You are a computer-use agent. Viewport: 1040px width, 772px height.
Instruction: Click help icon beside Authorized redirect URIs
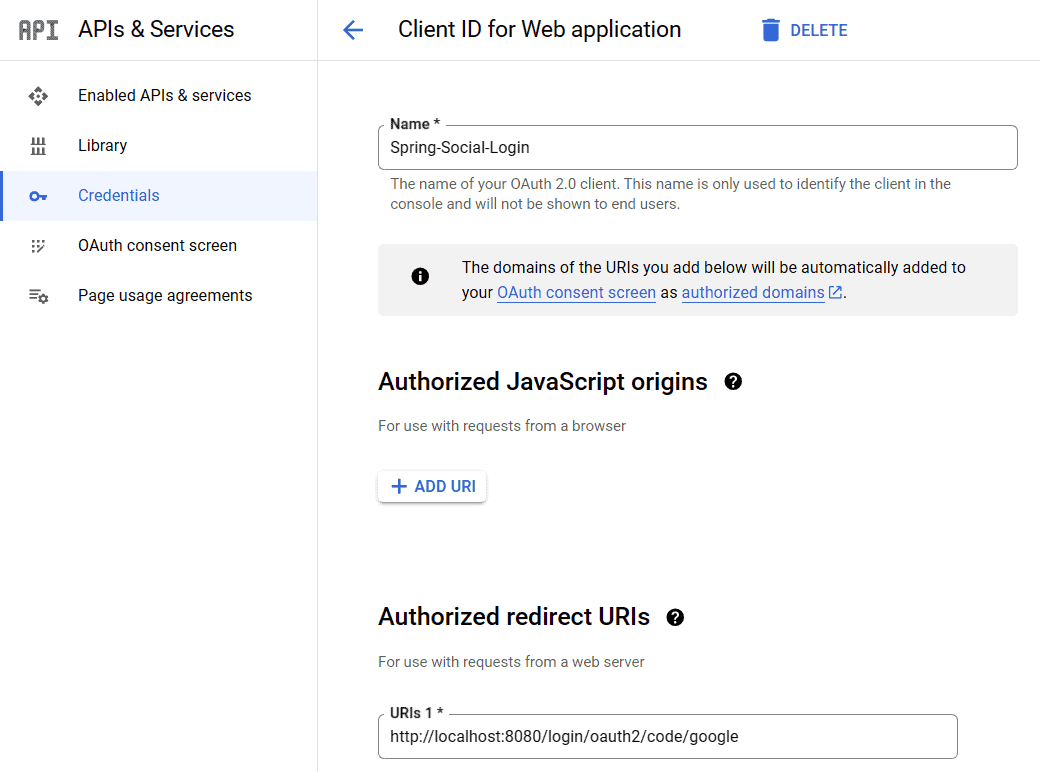pos(675,617)
